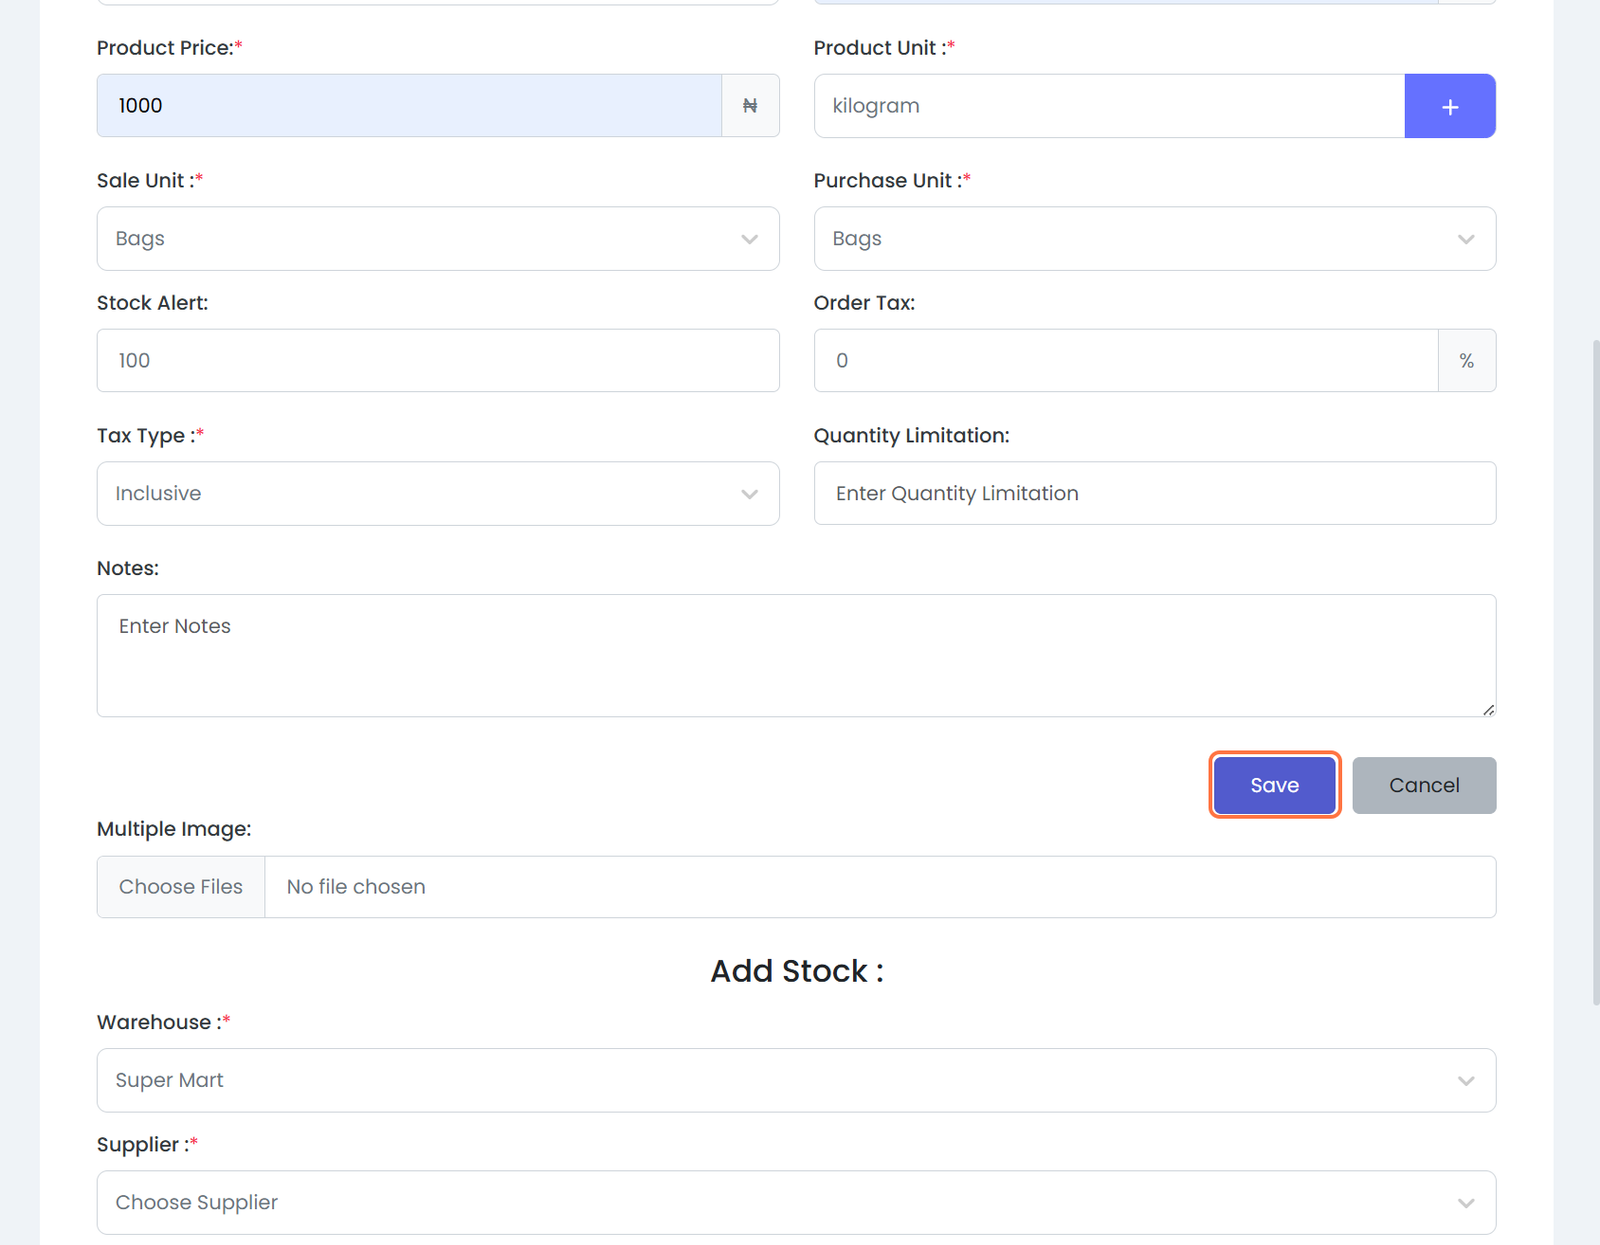Focus the Quantity Limitation input
The height and width of the screenshot is (1245, 1600).
[x=1154, y=494]
